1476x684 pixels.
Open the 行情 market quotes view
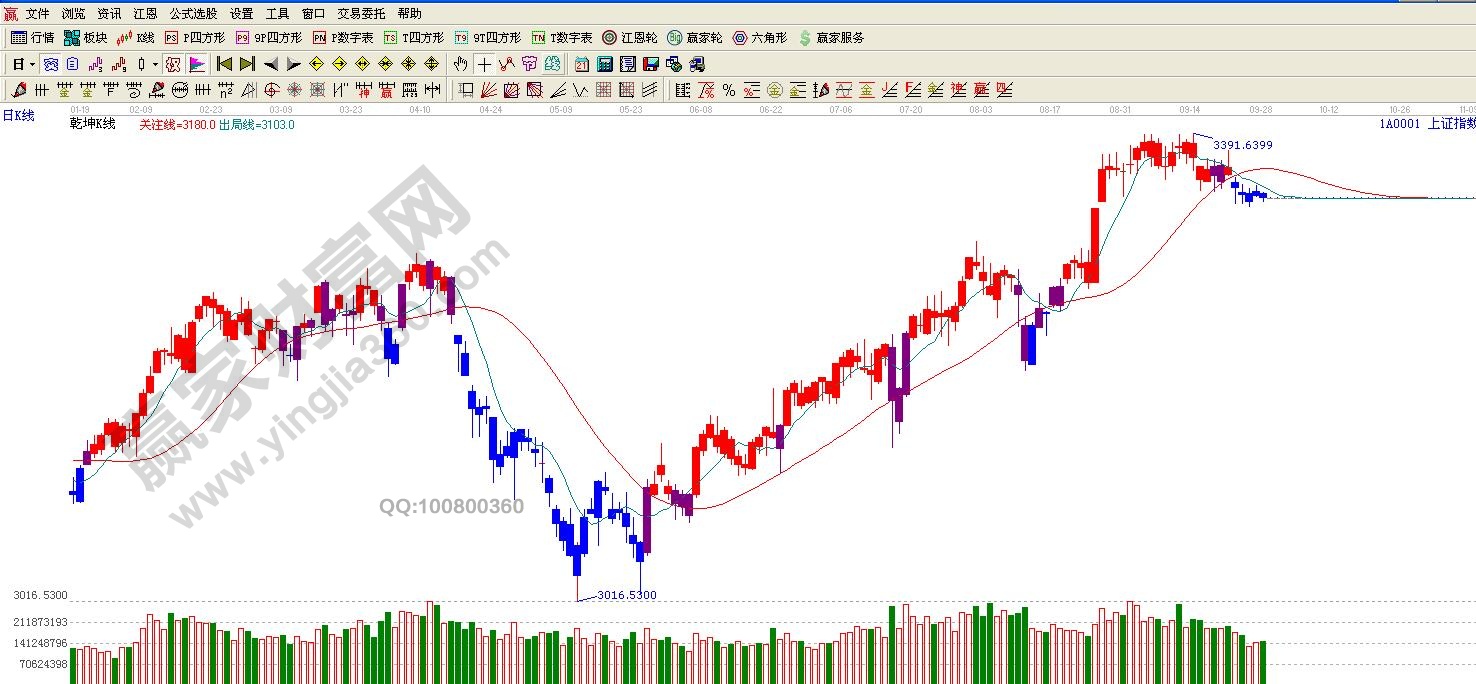[32, 38]
